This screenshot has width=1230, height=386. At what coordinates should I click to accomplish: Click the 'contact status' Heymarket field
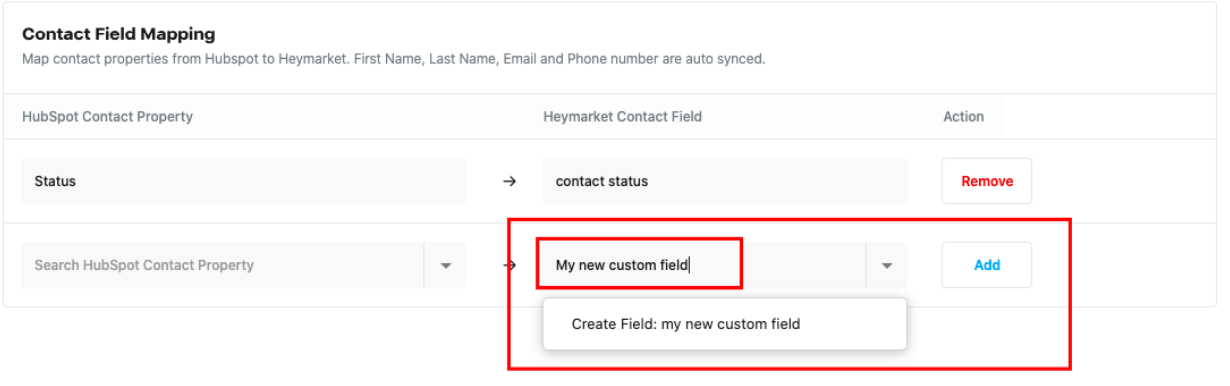725,181
